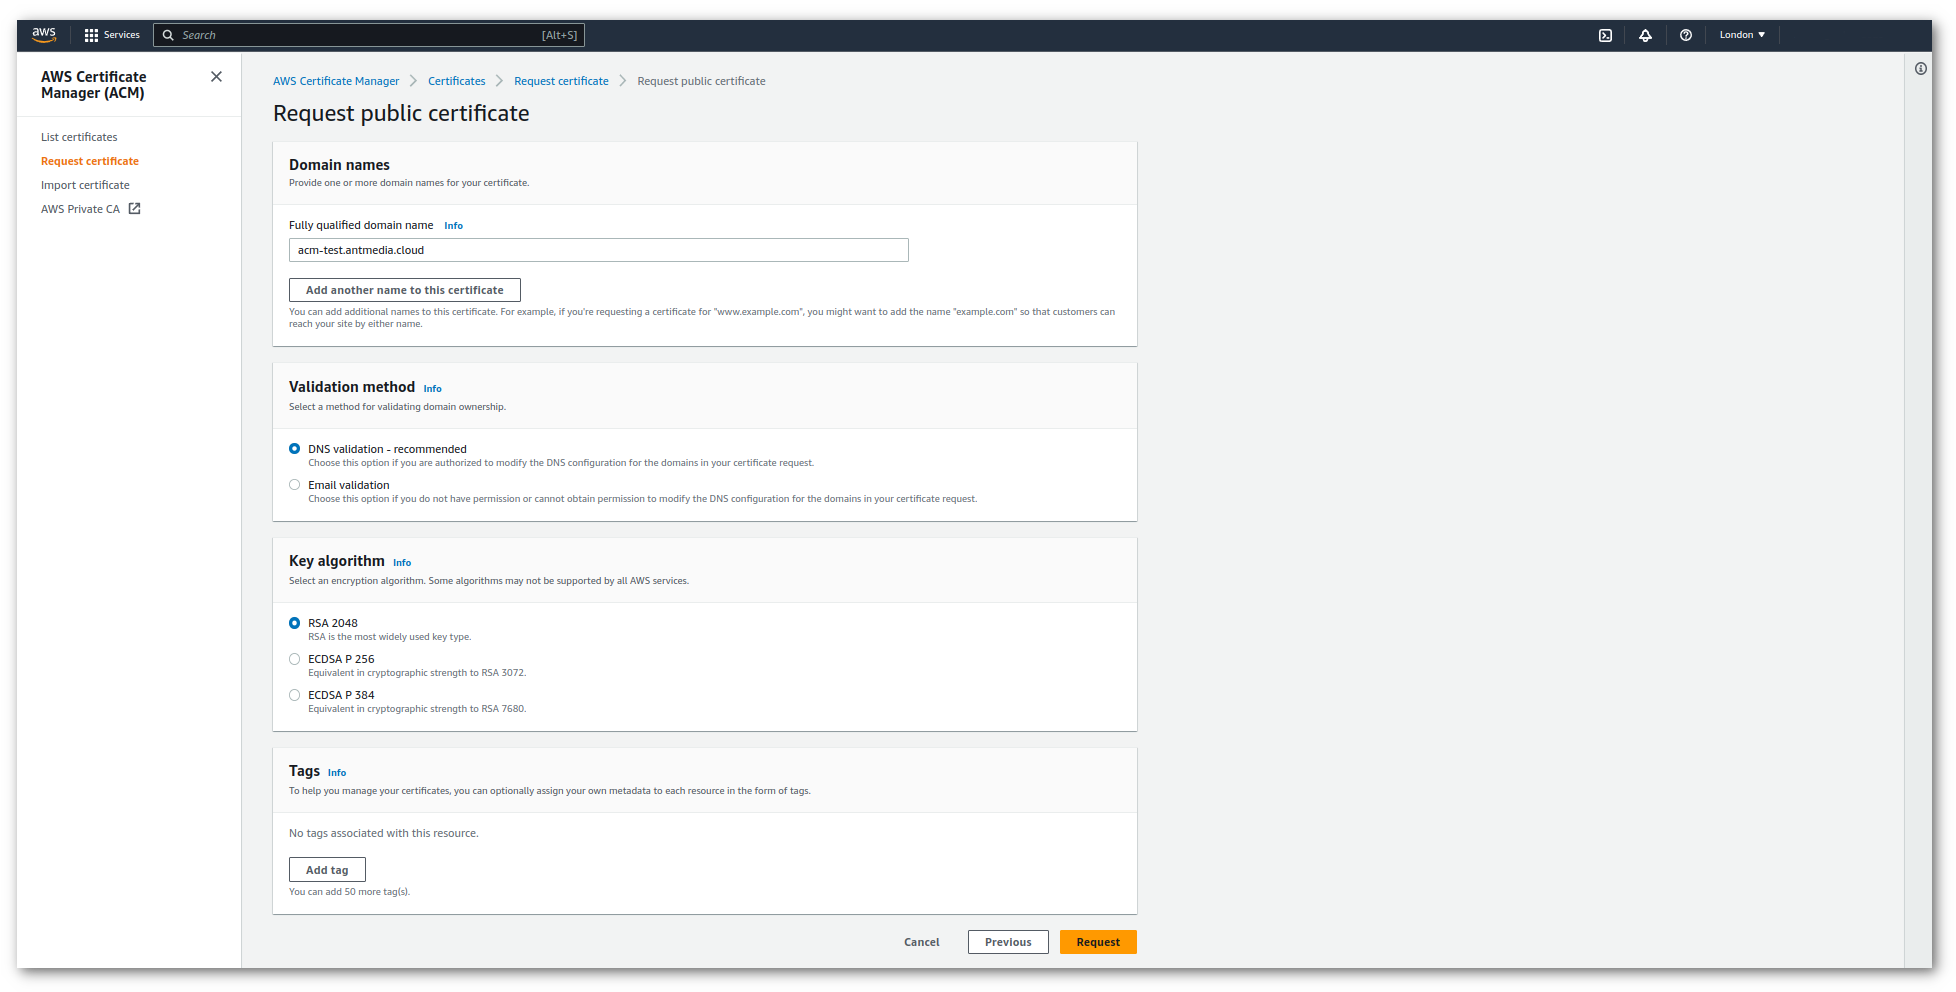Viewport: 1956px width, 992px height.
Task: Select RSA 2048 key algorithm
Action: click(x=295, y=623)
